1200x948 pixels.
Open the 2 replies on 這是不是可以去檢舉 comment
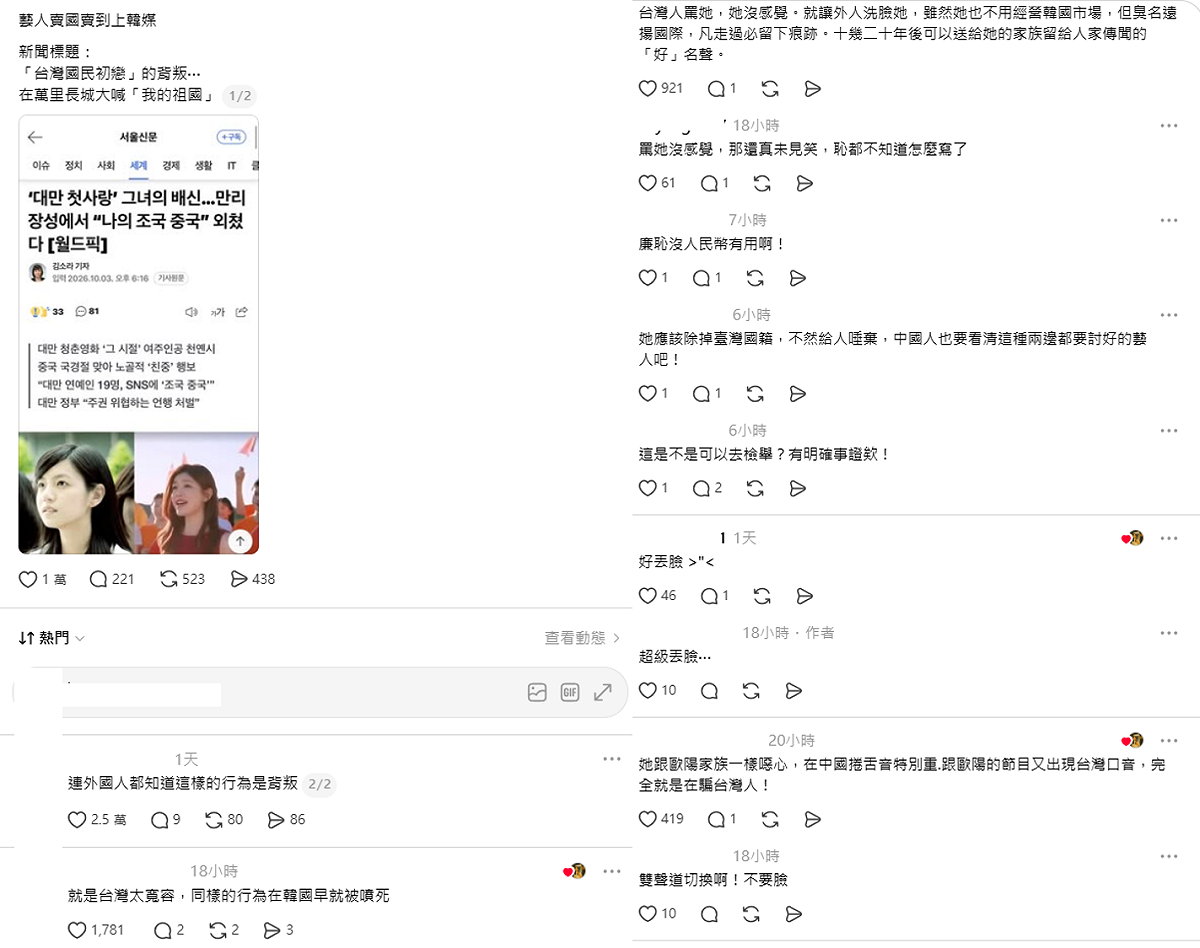click(x=703, y=488)
